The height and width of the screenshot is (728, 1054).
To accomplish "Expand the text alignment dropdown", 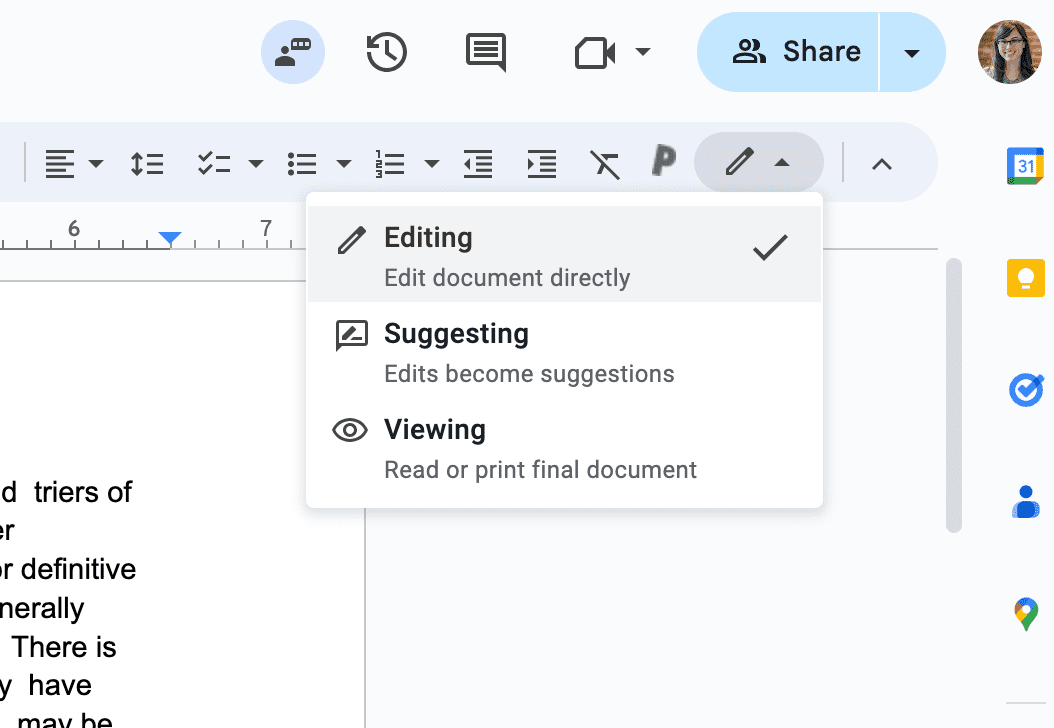I will tap(96, 163).
